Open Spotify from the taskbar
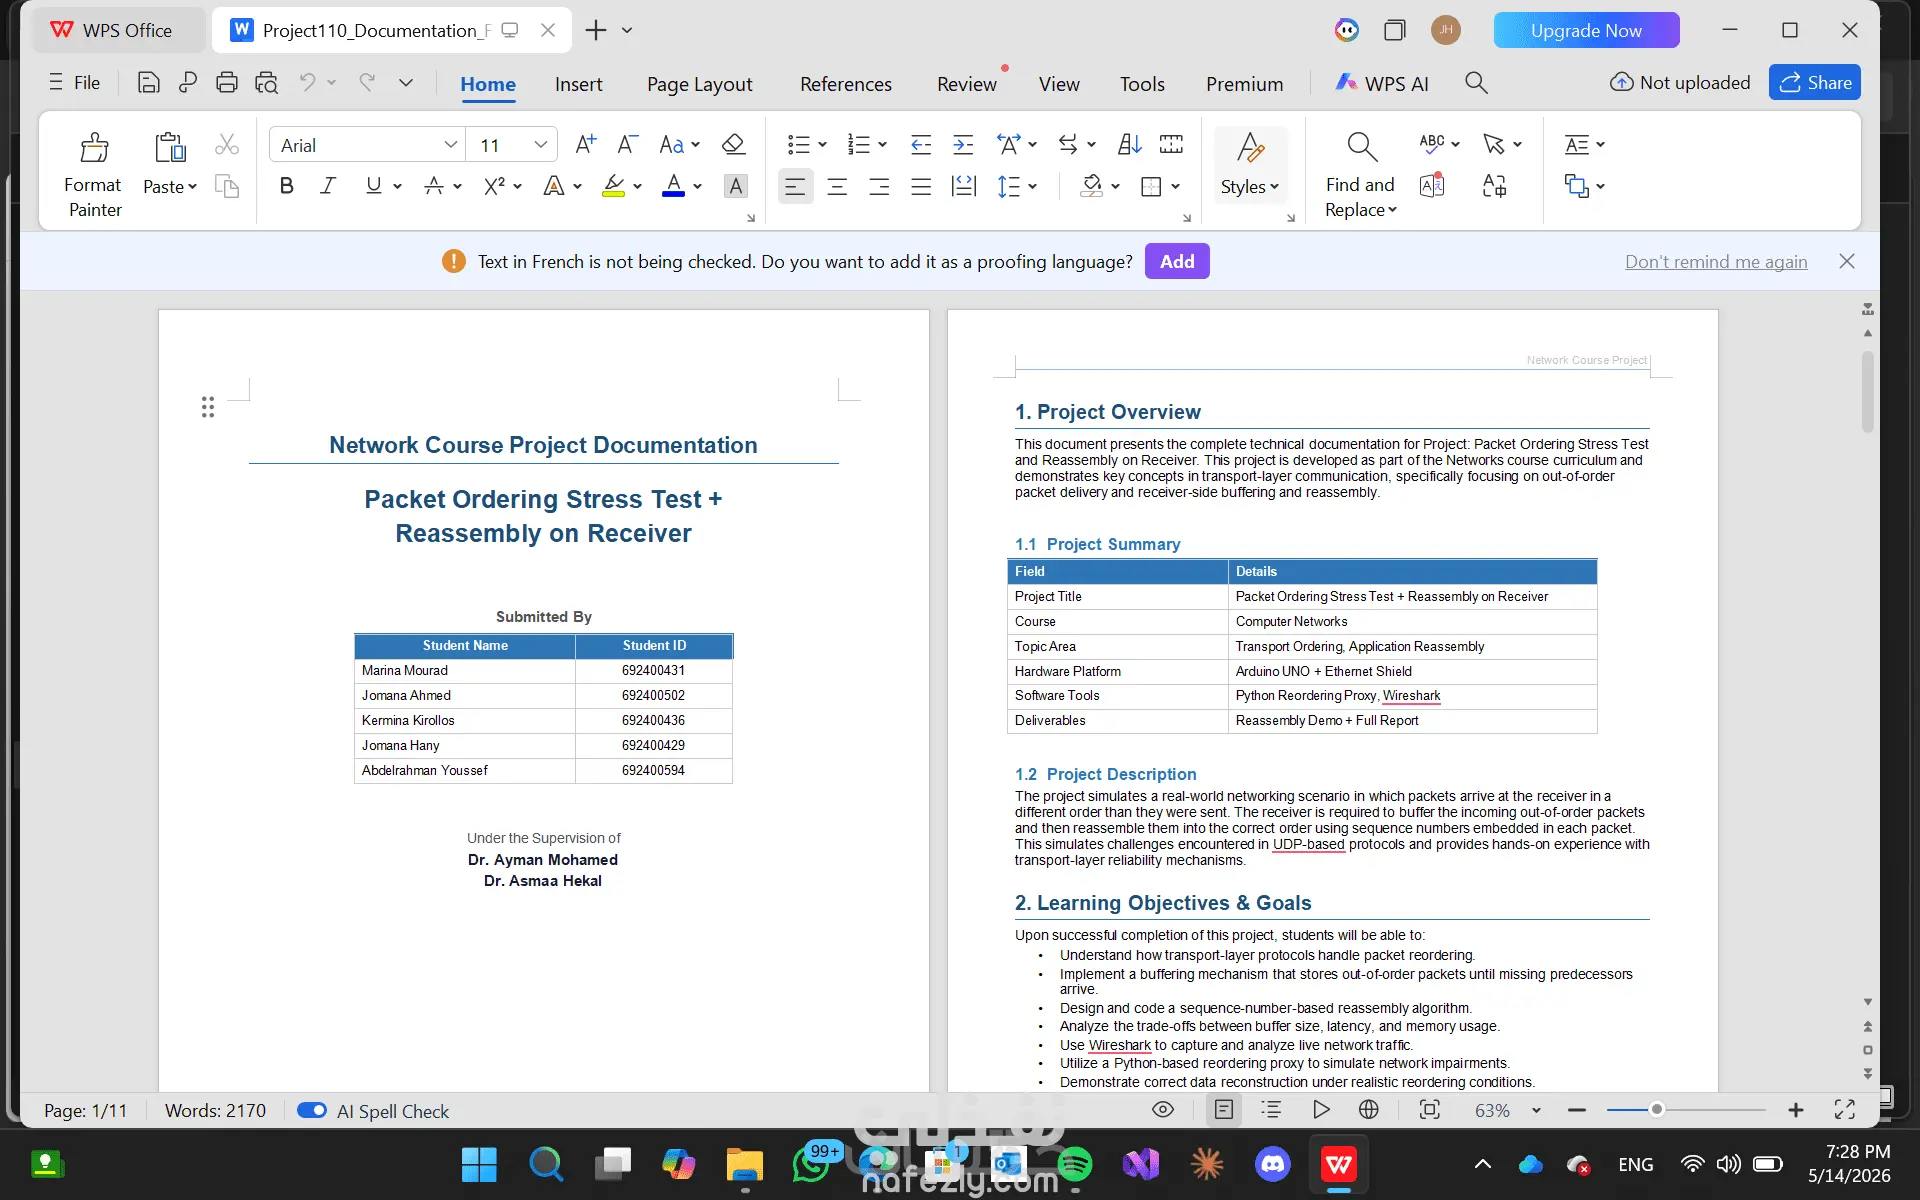1920x1200 pixels. 1075,1164
